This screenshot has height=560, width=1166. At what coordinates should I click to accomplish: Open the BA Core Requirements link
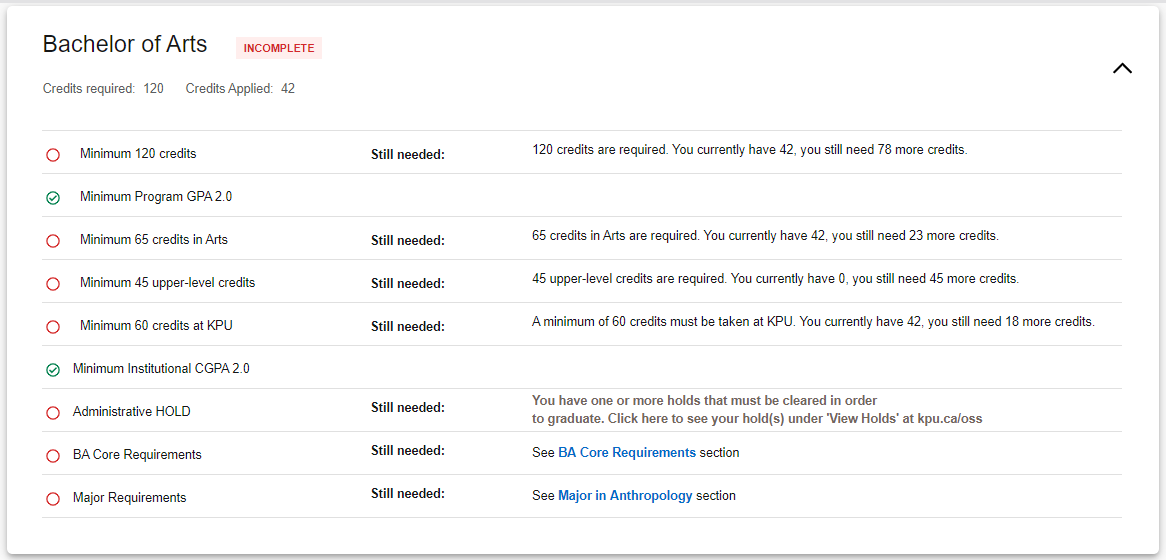[626, 453]
